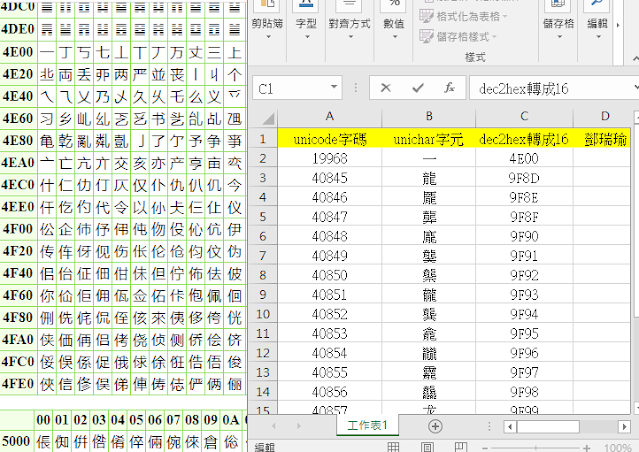Click the zoom slider track
The width and height of the screenshot is (639, 452).
coord(535,448)
